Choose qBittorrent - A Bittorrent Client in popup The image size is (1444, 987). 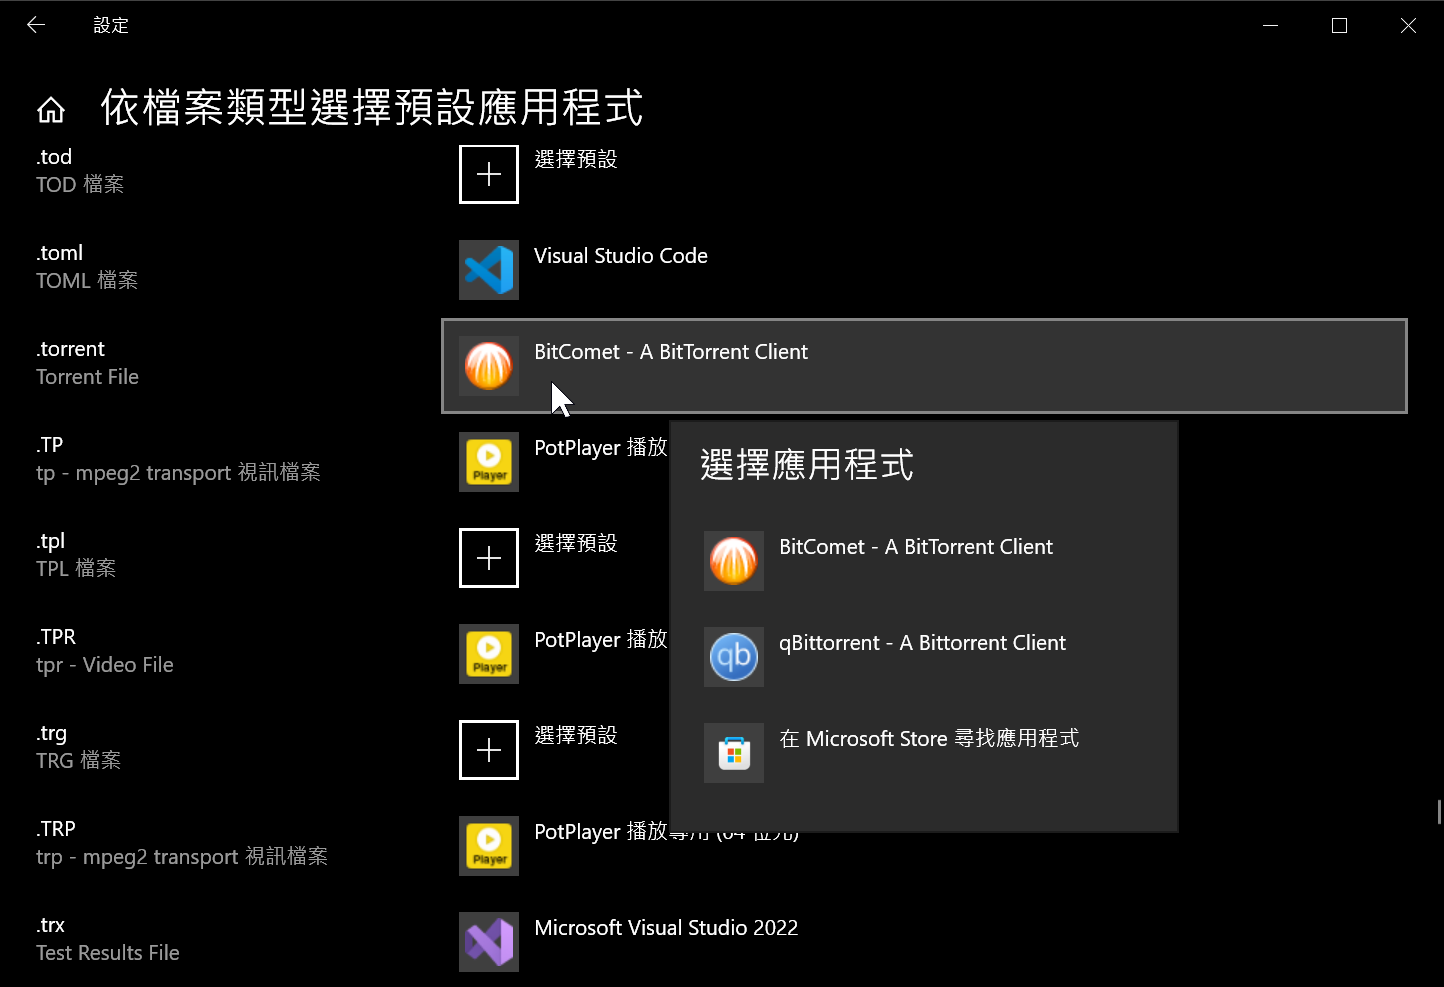(x=924, y=657)
